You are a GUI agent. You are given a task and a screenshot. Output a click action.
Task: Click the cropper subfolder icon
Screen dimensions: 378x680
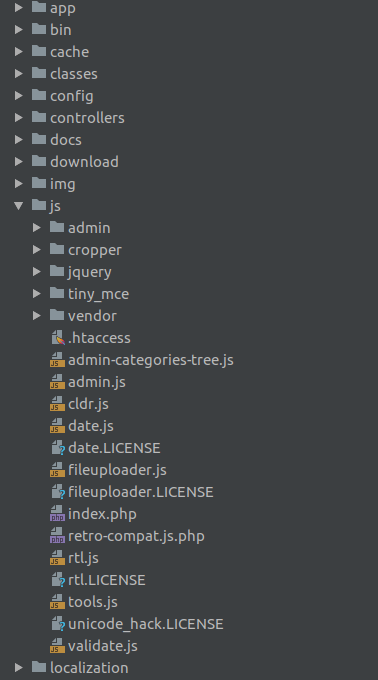57,249
